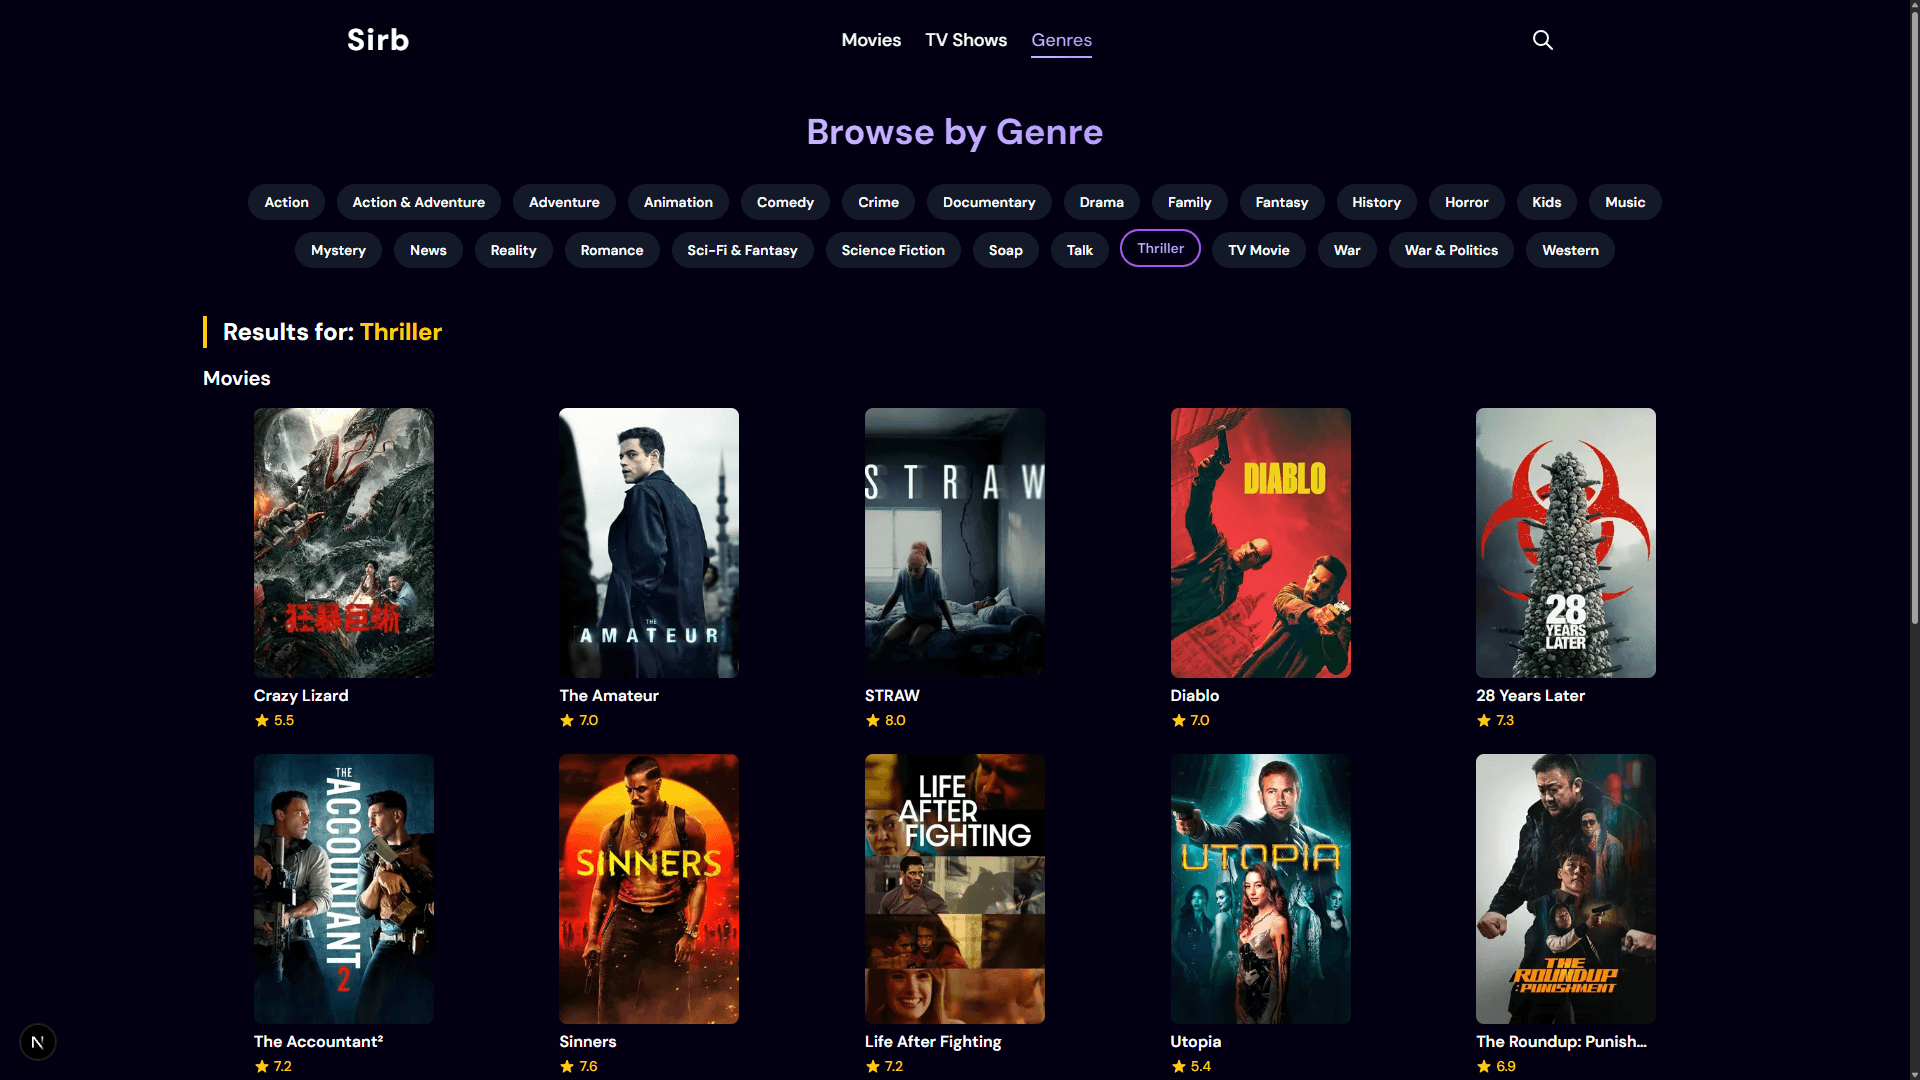
Task: Click the Life After Fighting title
Action: pyautogui.click(x=933, y=1042)
